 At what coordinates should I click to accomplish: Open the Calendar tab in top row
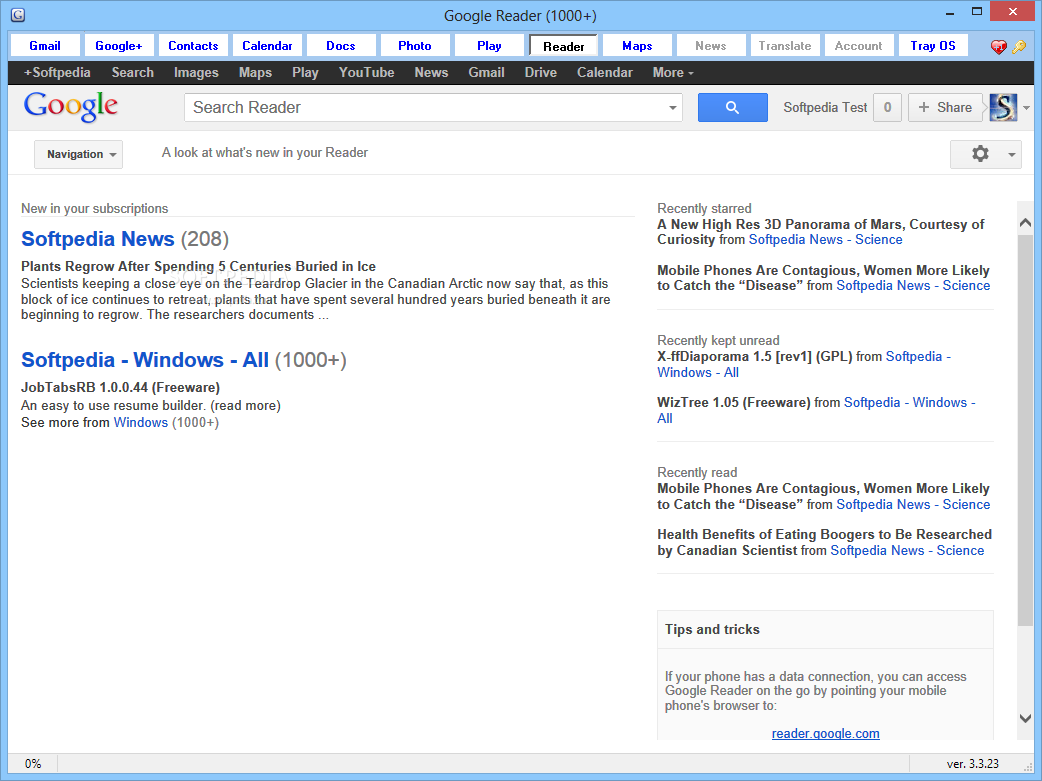[267, 46]
